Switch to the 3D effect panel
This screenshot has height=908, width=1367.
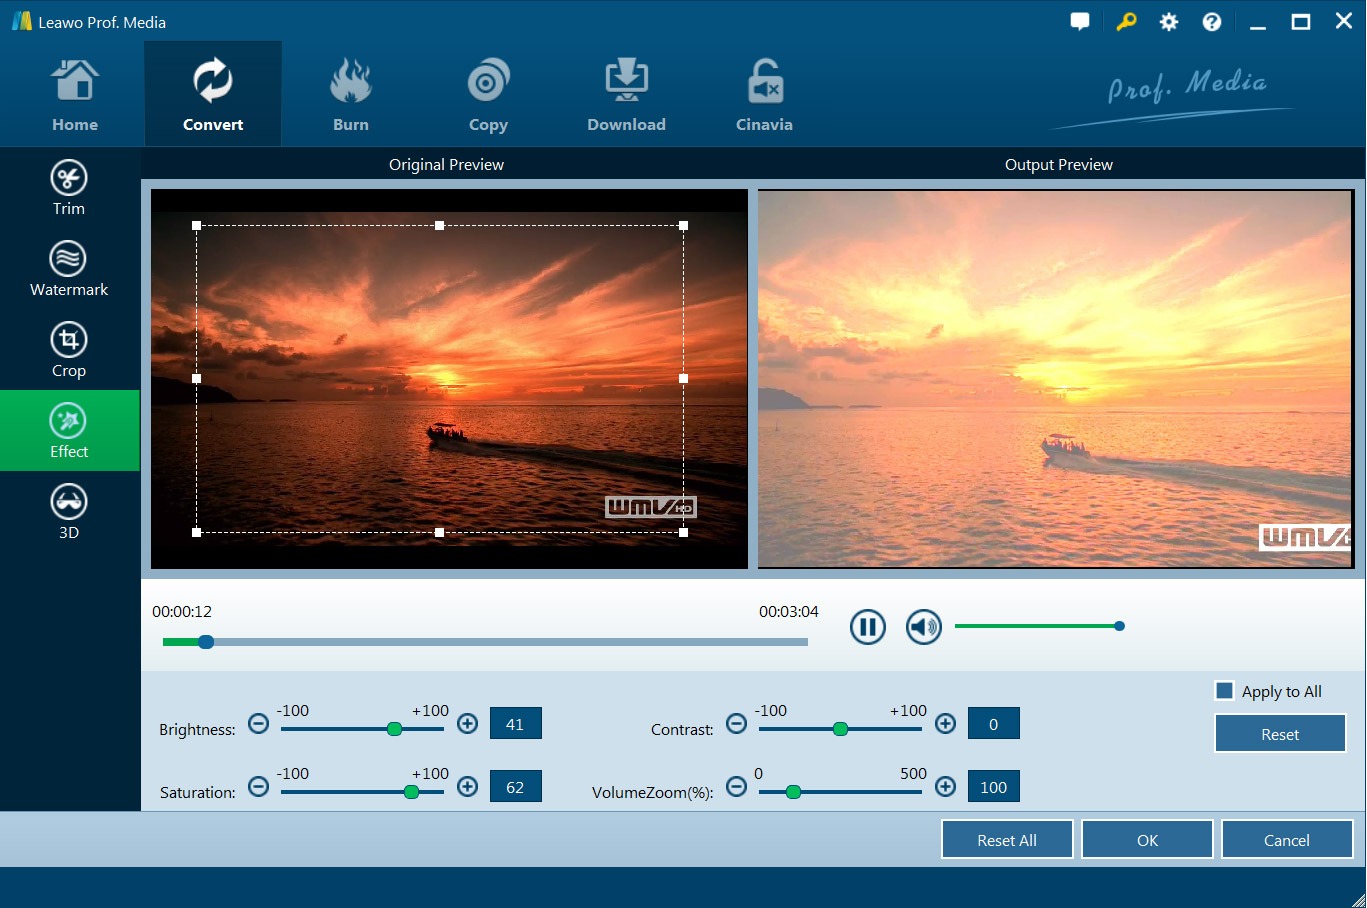click(x=69, y=512)
